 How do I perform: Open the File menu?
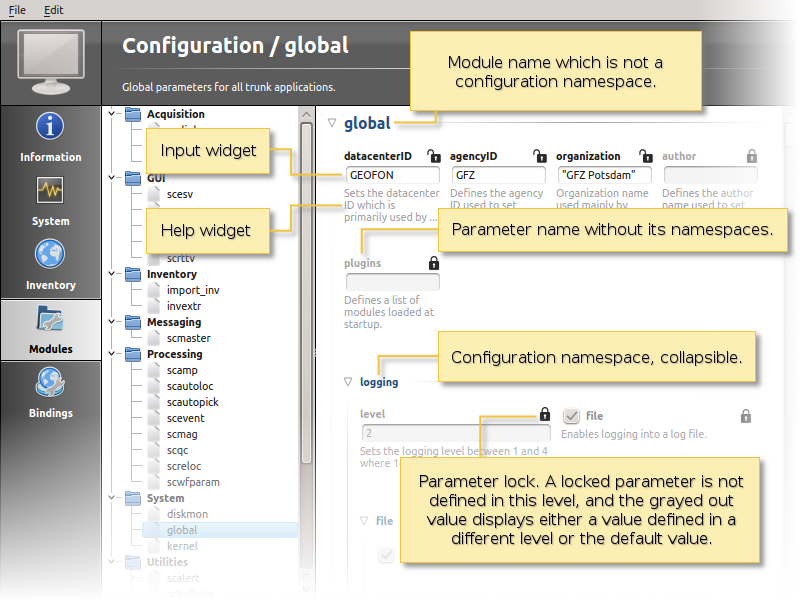click(17, 11)
